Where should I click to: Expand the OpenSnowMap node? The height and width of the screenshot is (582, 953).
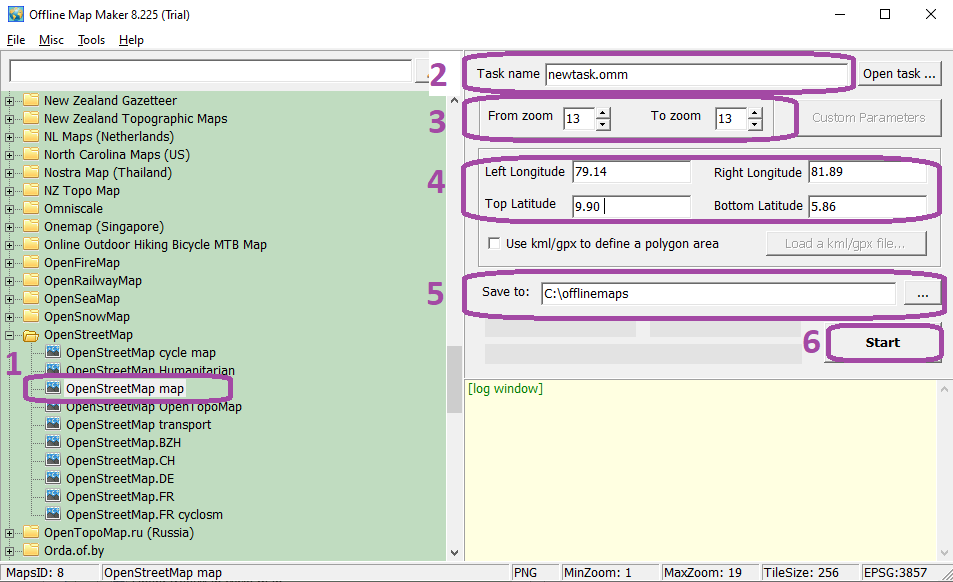coord(9,317)
